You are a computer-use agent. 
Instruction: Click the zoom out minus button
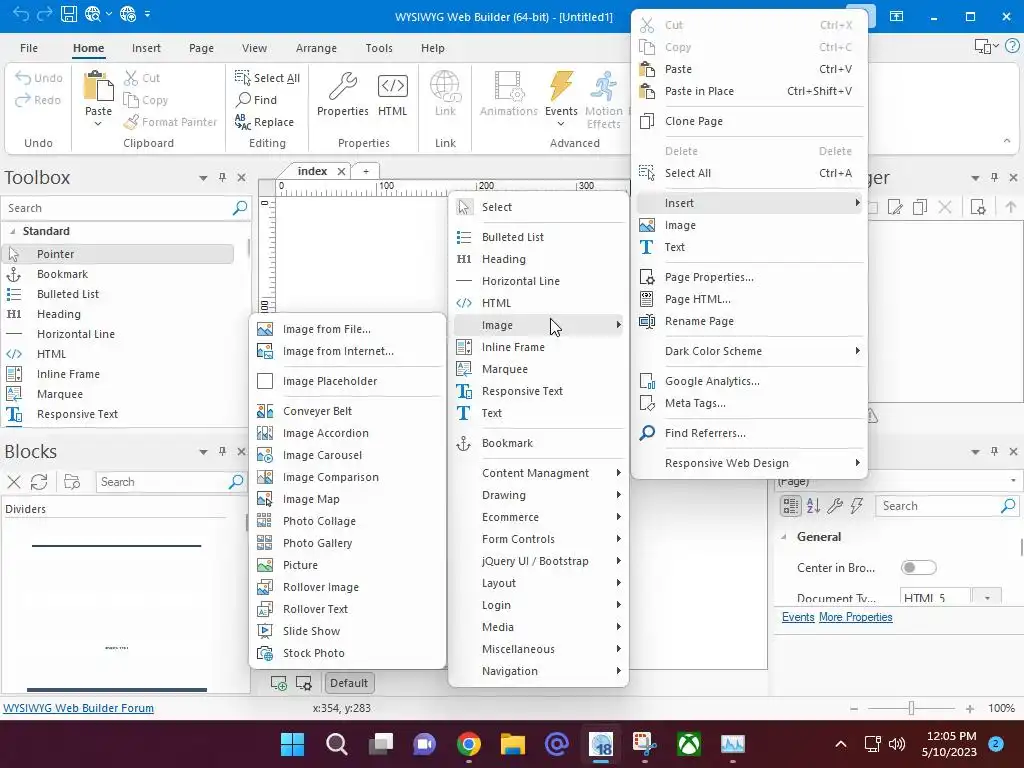coord(854,709)
